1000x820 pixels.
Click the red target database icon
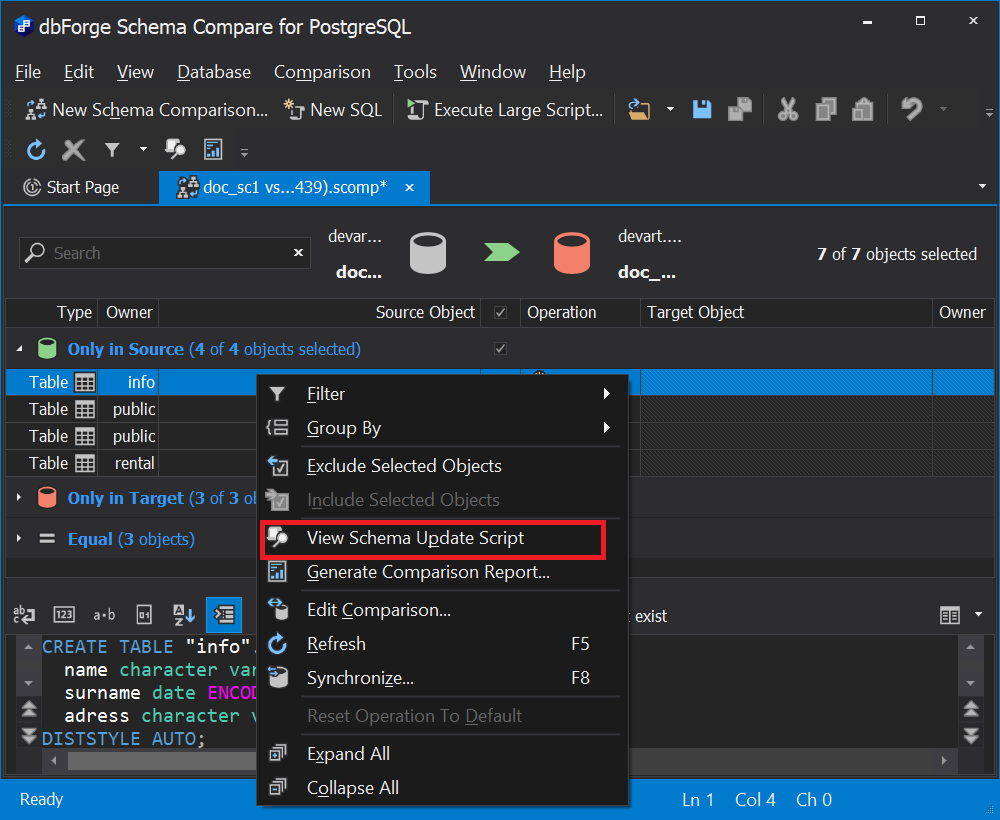click(571, 253)
